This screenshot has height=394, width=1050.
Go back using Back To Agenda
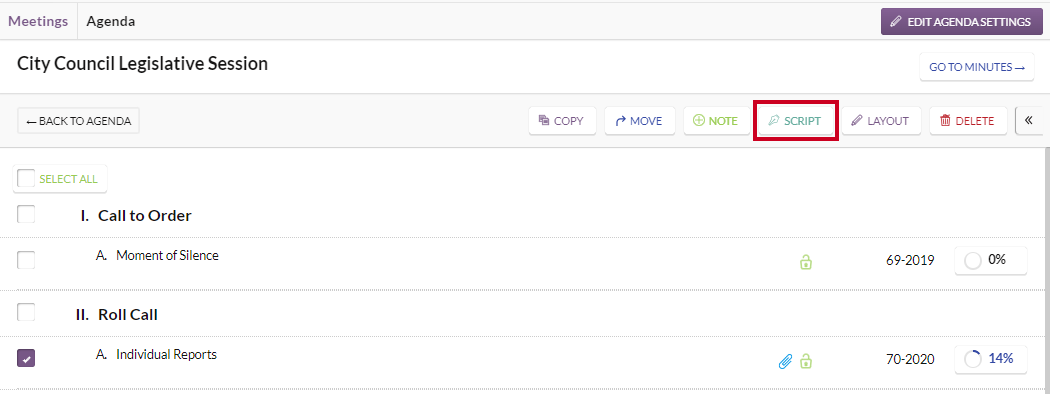pos(78,121)
